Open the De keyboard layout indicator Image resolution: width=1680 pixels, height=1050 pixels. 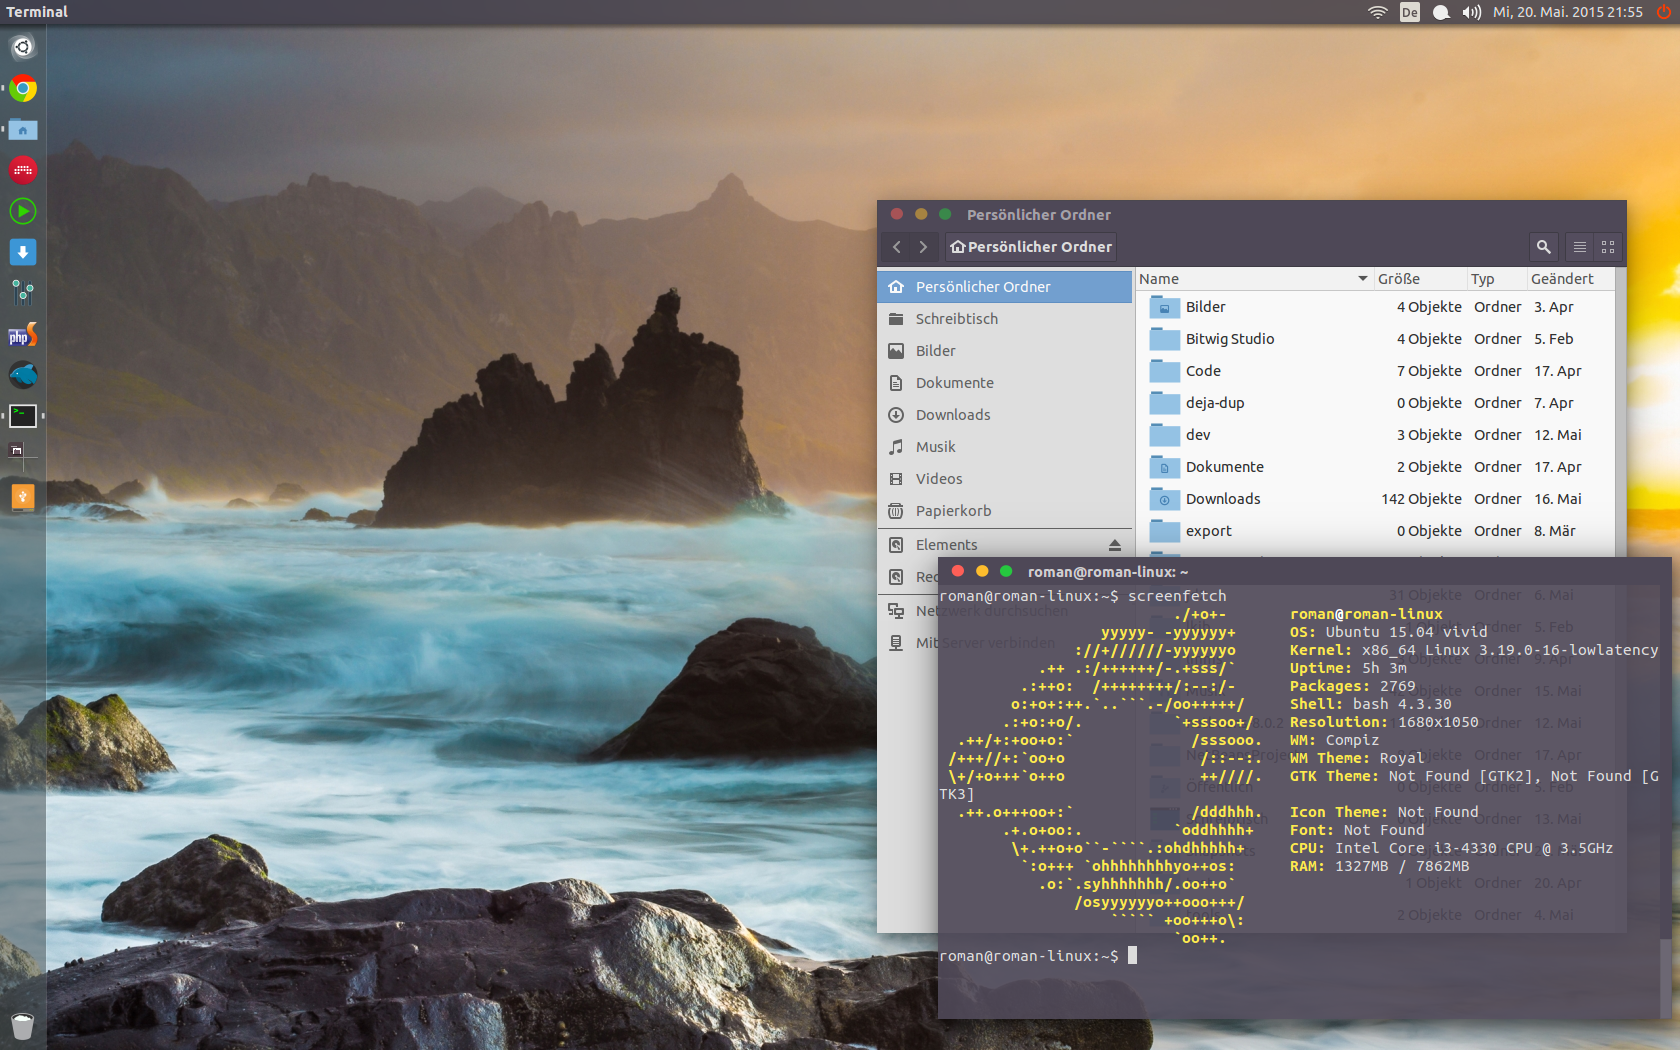coord(1410,12)
